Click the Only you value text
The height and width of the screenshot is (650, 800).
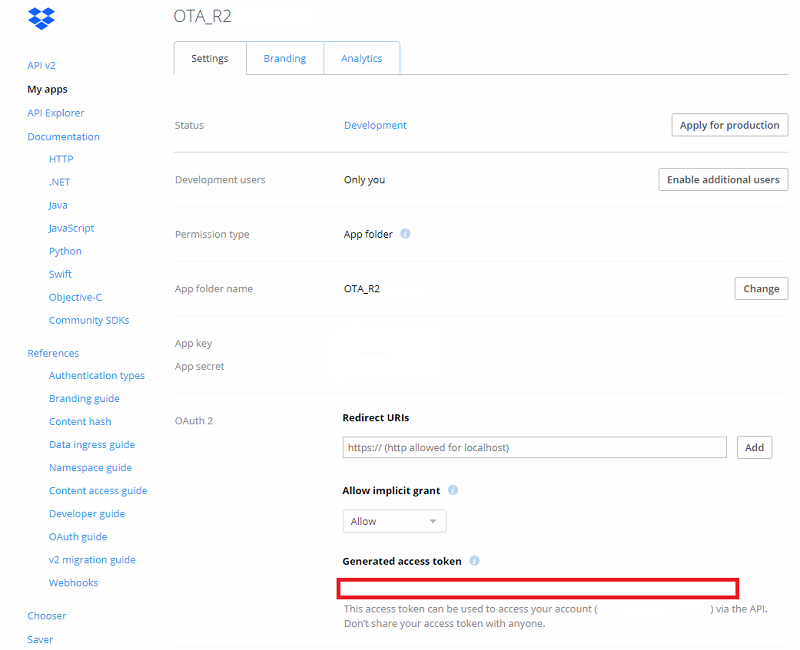coord(364,180)
